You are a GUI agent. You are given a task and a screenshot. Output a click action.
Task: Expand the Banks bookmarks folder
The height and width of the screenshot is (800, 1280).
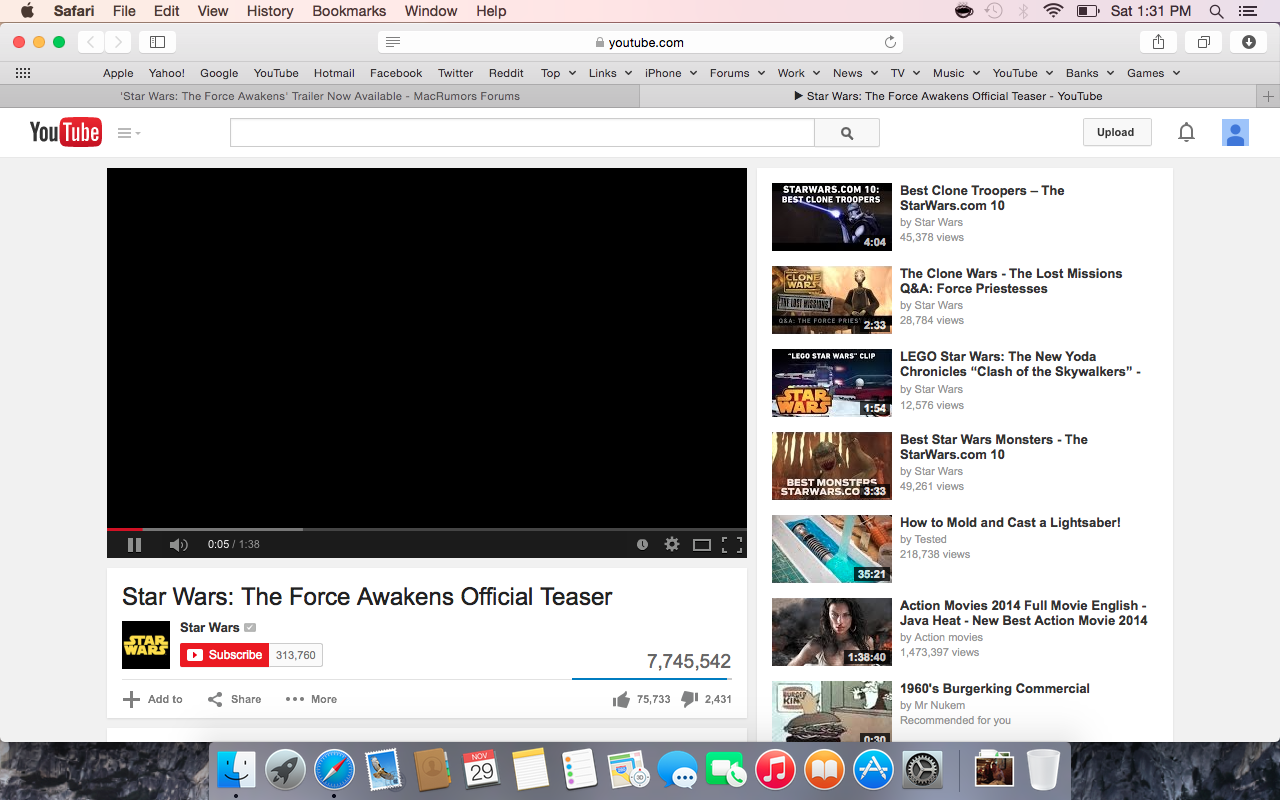pos(1090,73)
